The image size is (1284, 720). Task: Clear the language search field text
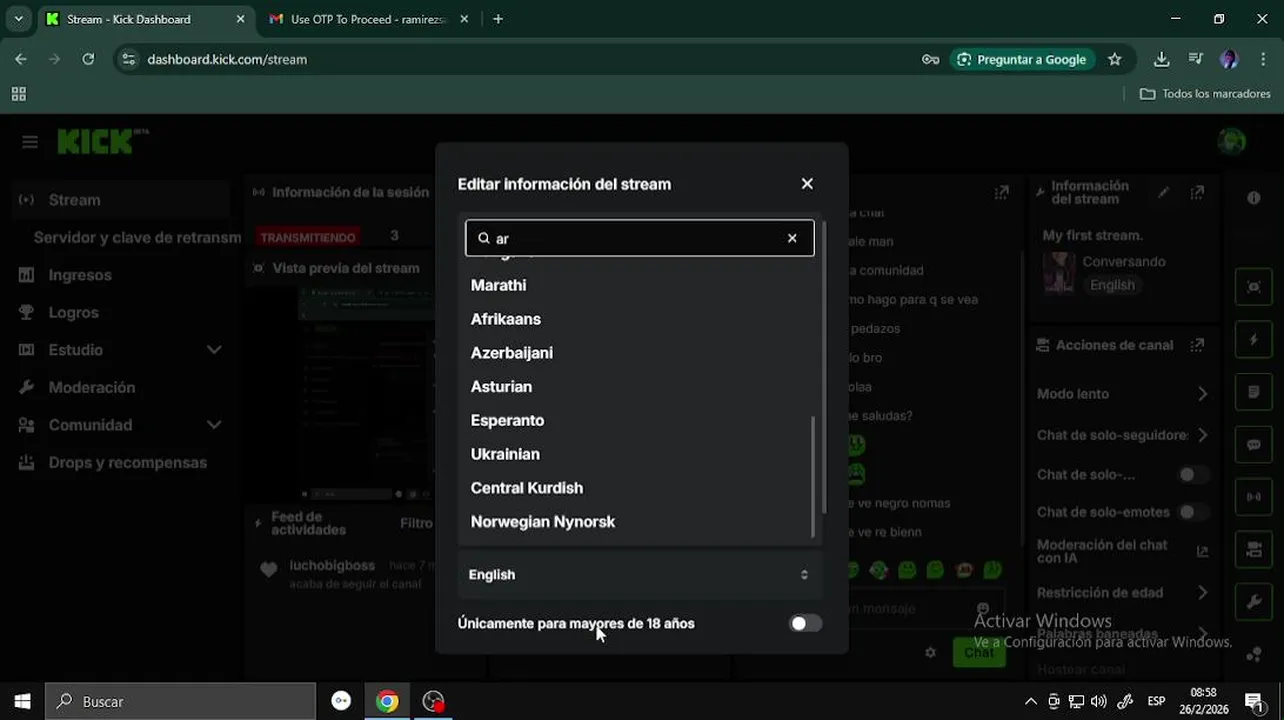tap(792, 238)
